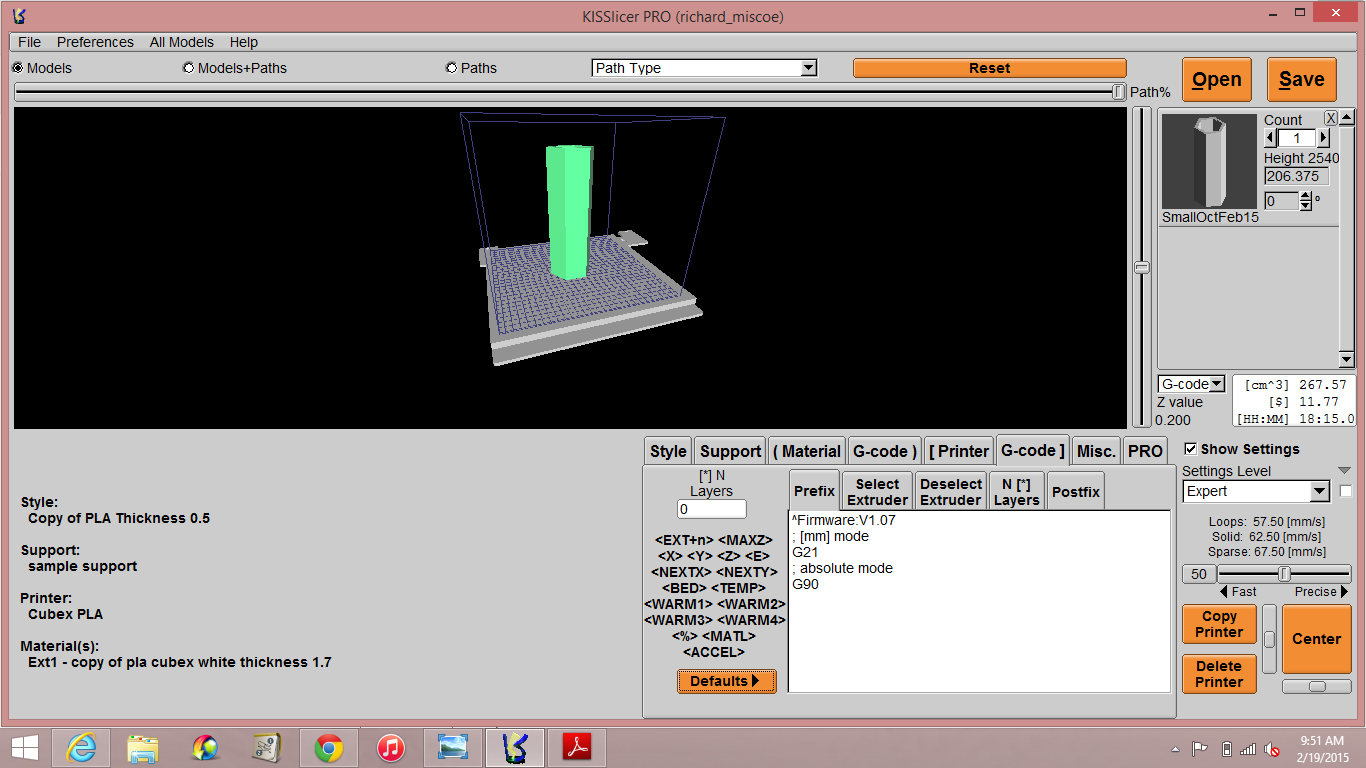Screen dimensions: 1366x768
Task: Switch to the Misc. tab
Action: pos(1097,451)
